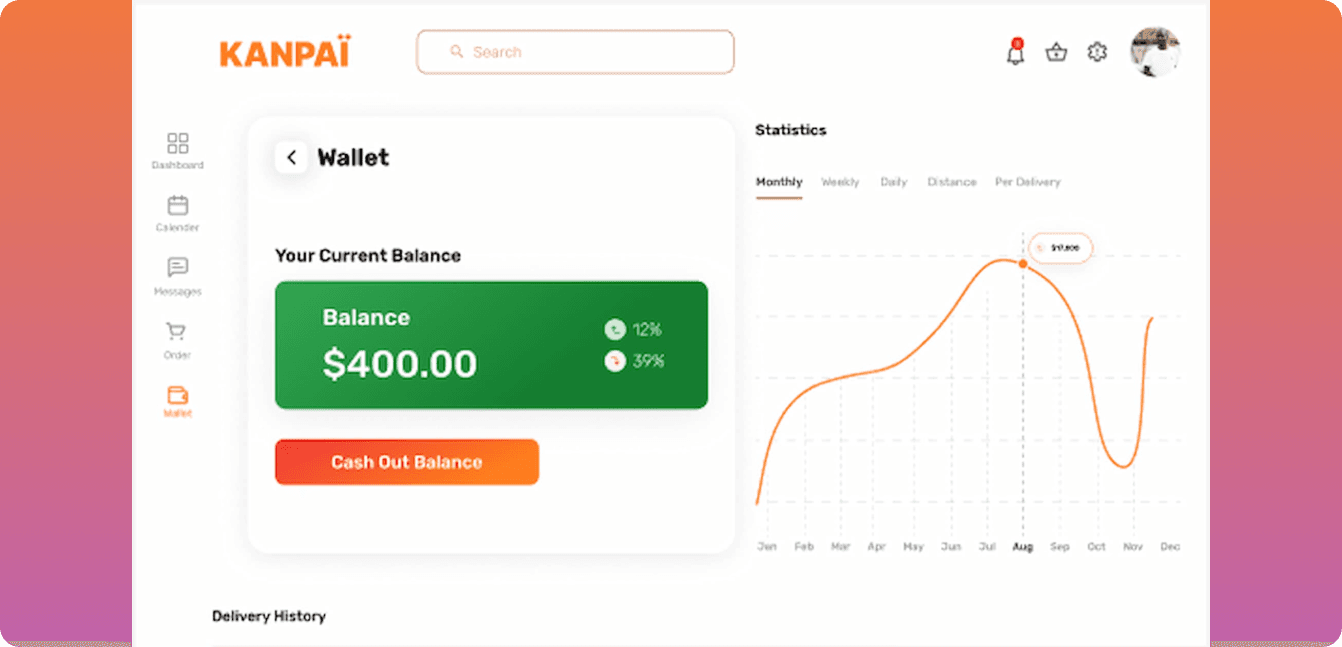Open the Calendar sidebar icon
1342x647 pixels.
pyautogui.click(x=178, y=205)
